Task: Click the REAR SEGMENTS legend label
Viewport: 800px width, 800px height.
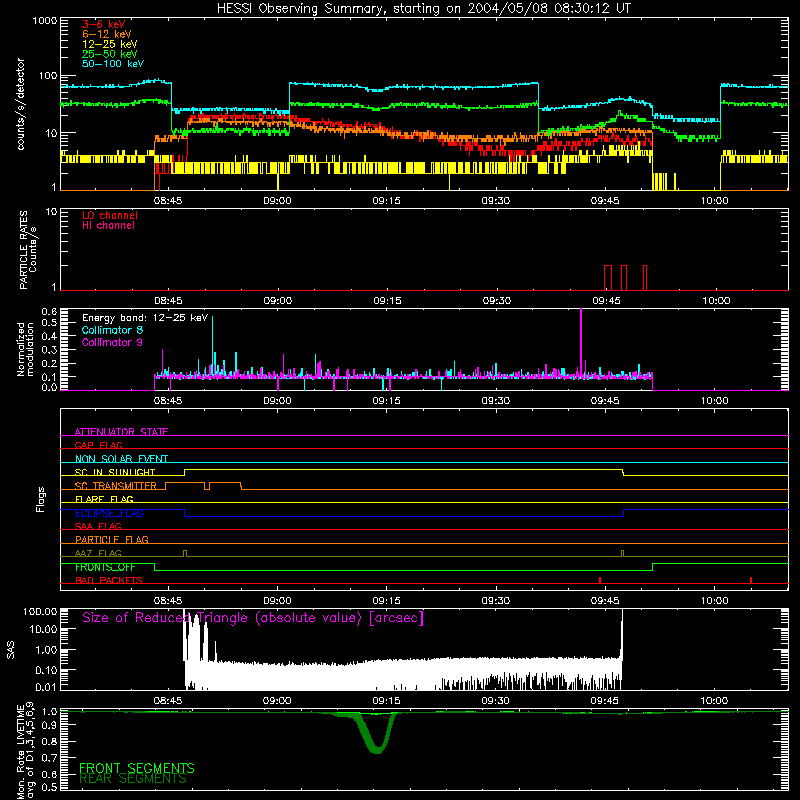Action: coord(133,778)
